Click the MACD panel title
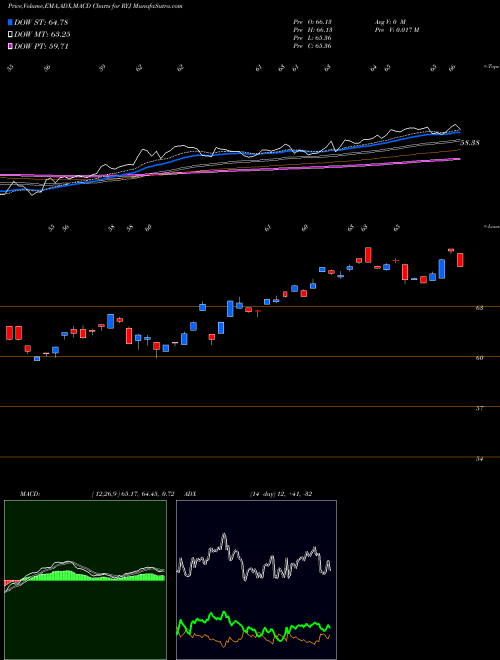Image resolution: width=500 pixels, height=660 pixels. 30,494
